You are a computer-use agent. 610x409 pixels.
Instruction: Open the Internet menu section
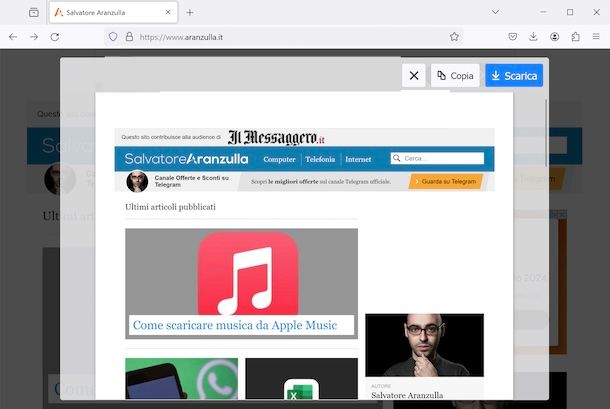coord(358,159)
